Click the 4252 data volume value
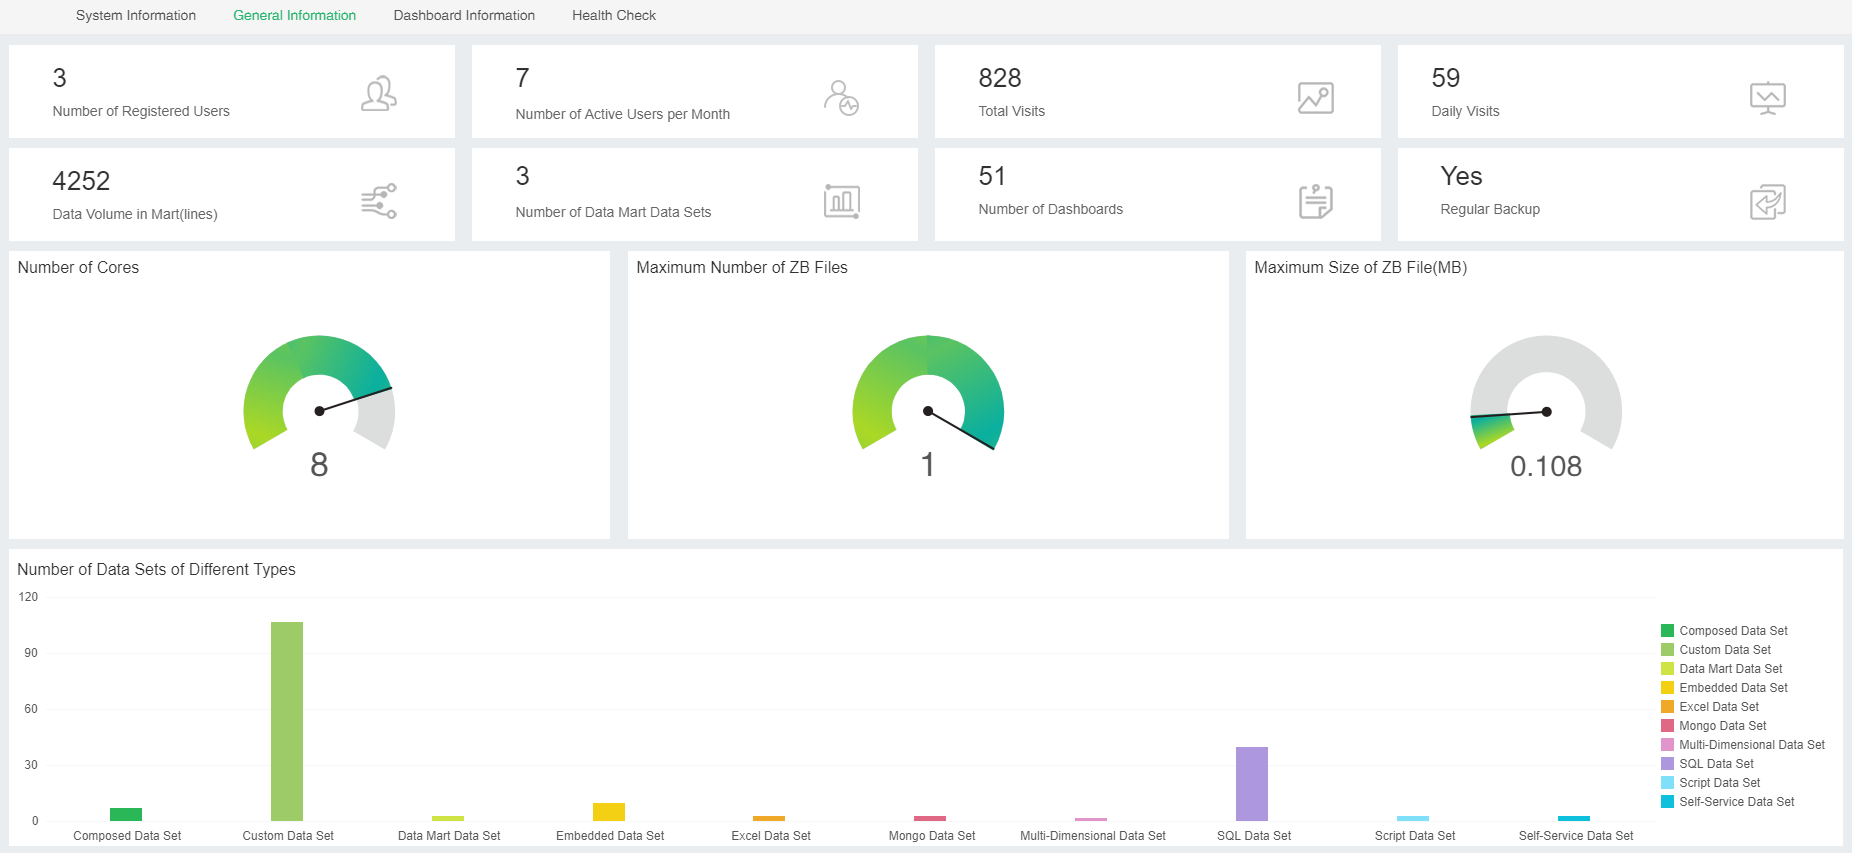This screenshot has height=853, width=1852. [81, 181]
